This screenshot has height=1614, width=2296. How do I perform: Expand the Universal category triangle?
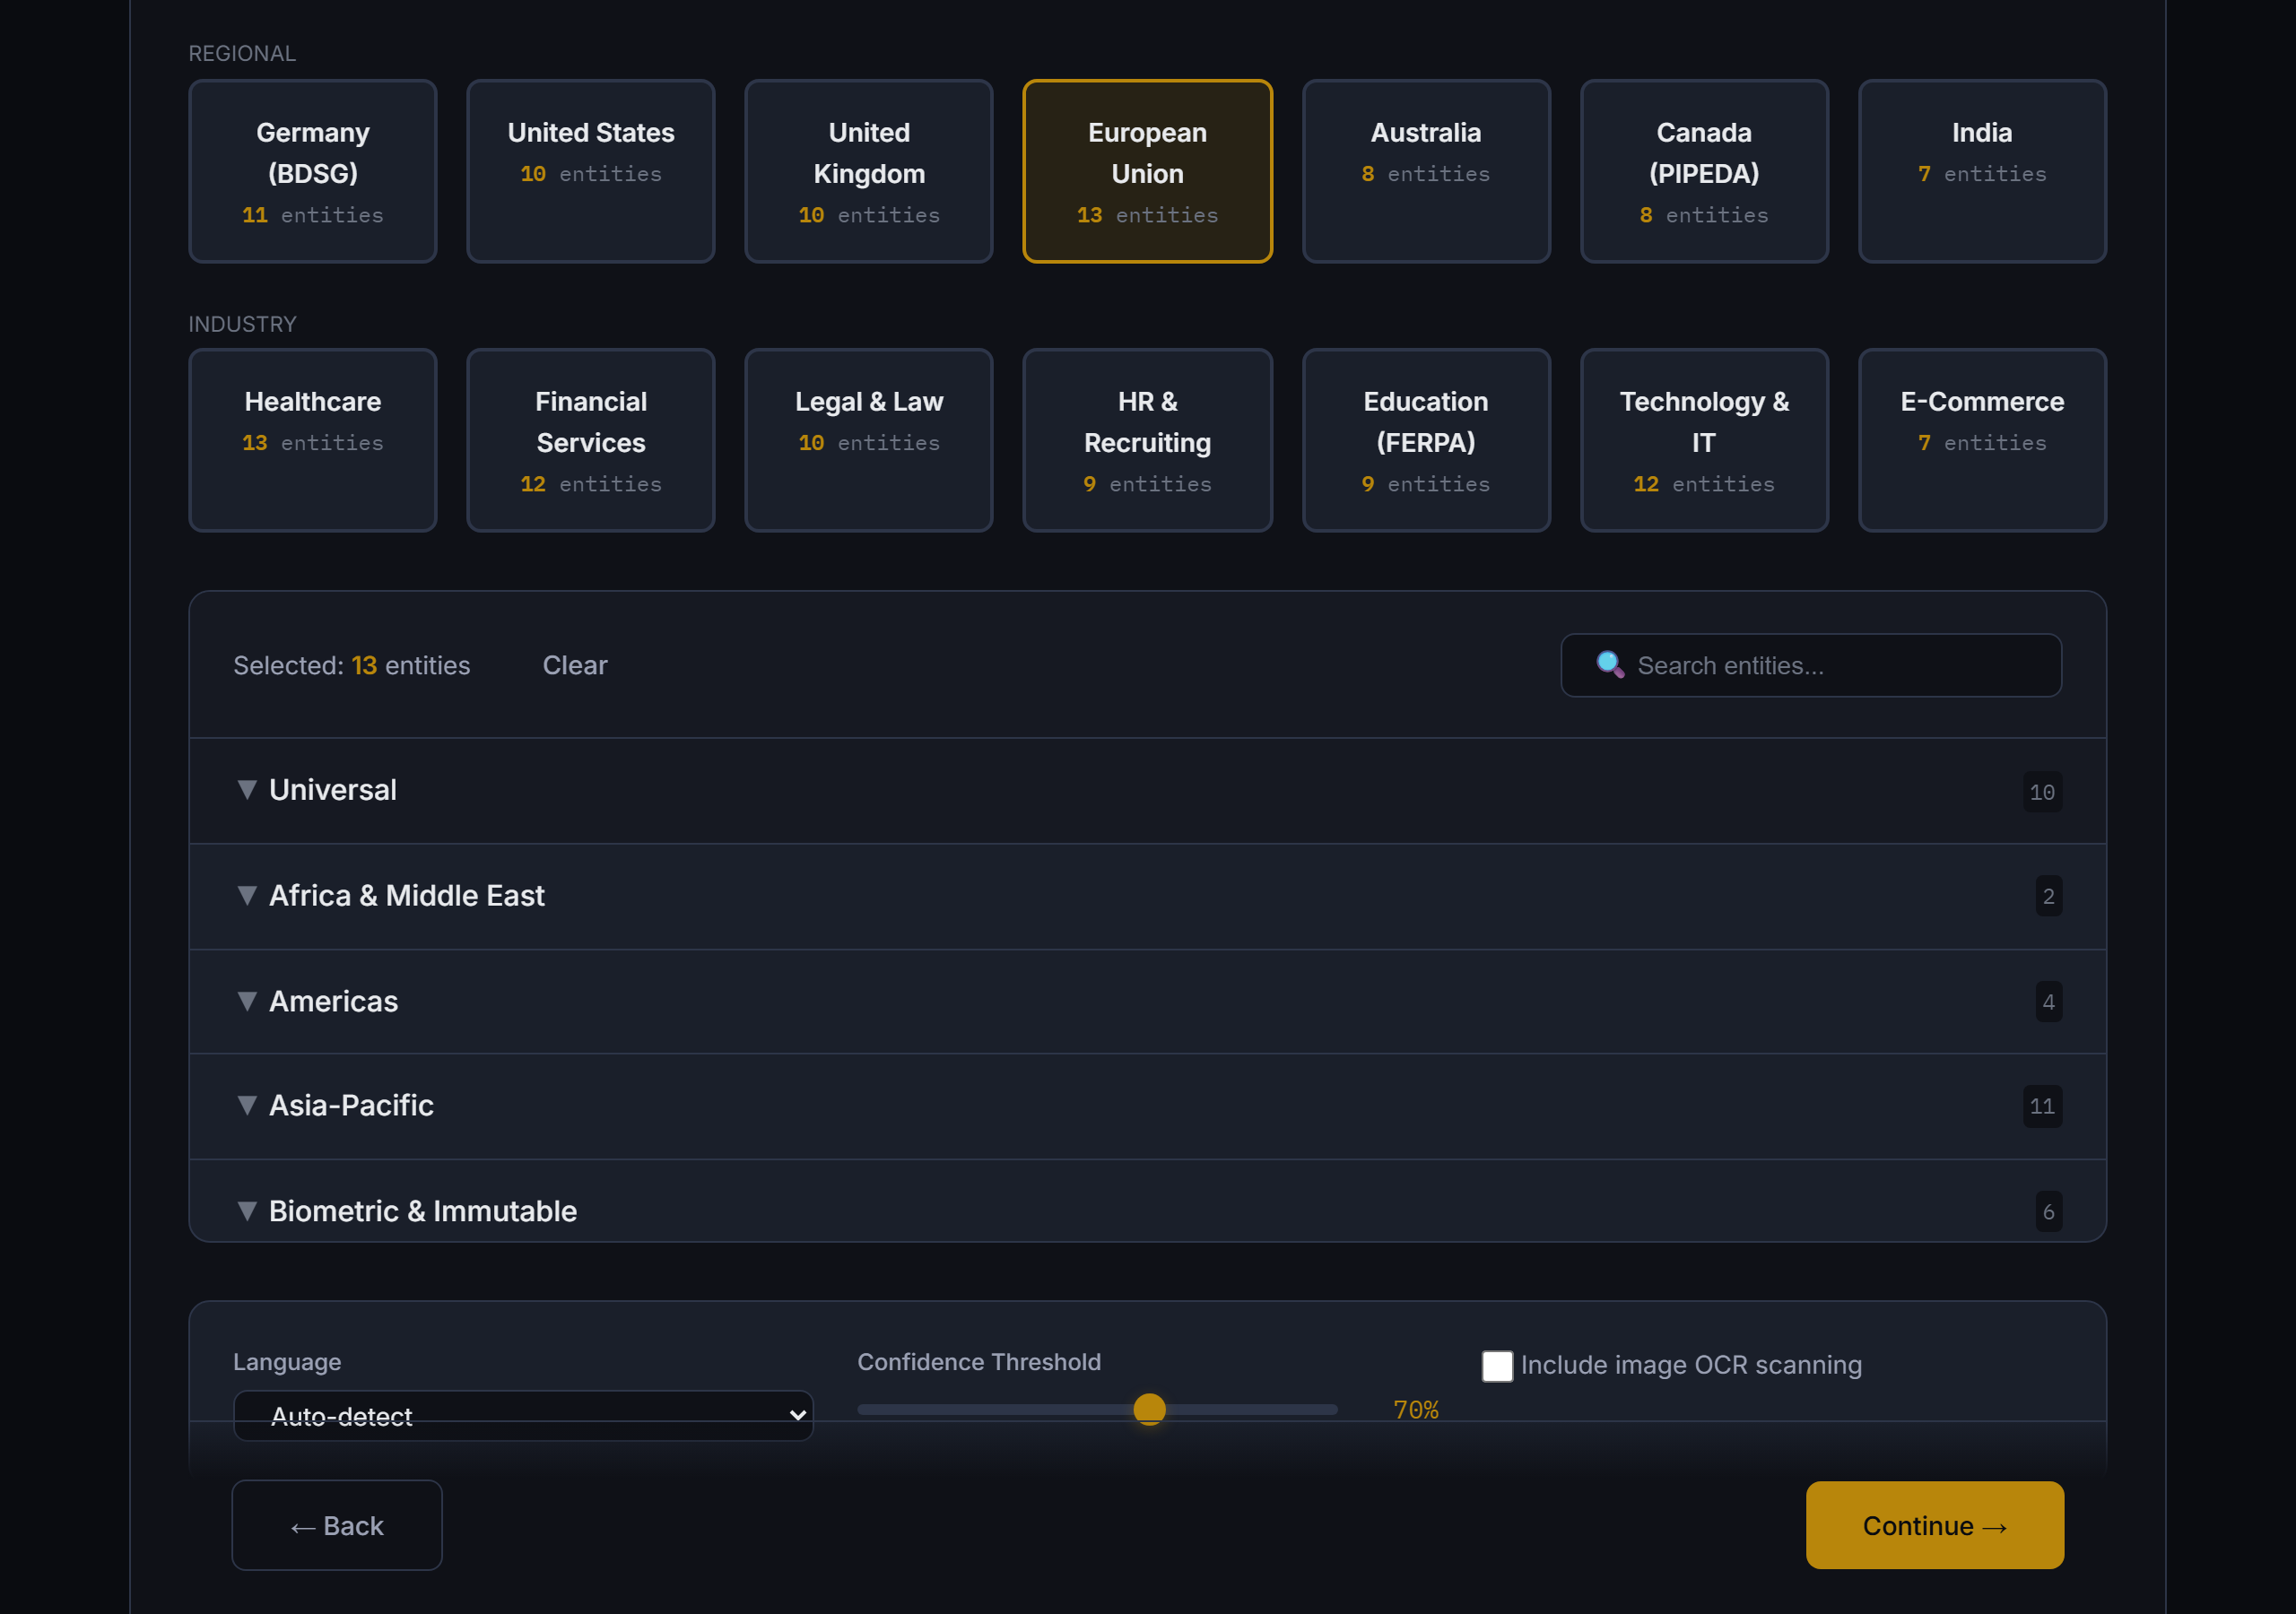pyautogui.click(x=247, y=790)
